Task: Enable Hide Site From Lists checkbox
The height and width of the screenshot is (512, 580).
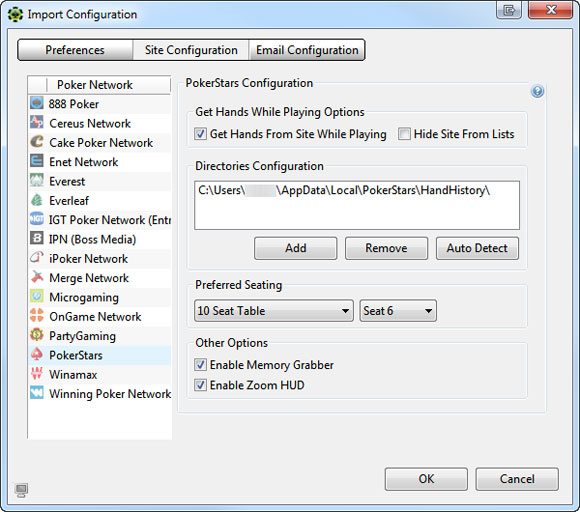Action: [x=404, y=134]
